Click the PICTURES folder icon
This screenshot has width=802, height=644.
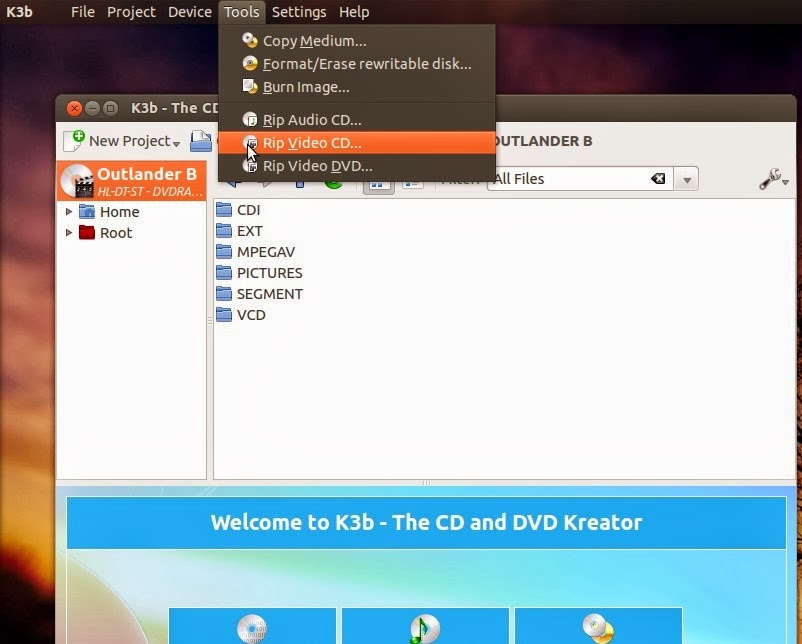224,272
